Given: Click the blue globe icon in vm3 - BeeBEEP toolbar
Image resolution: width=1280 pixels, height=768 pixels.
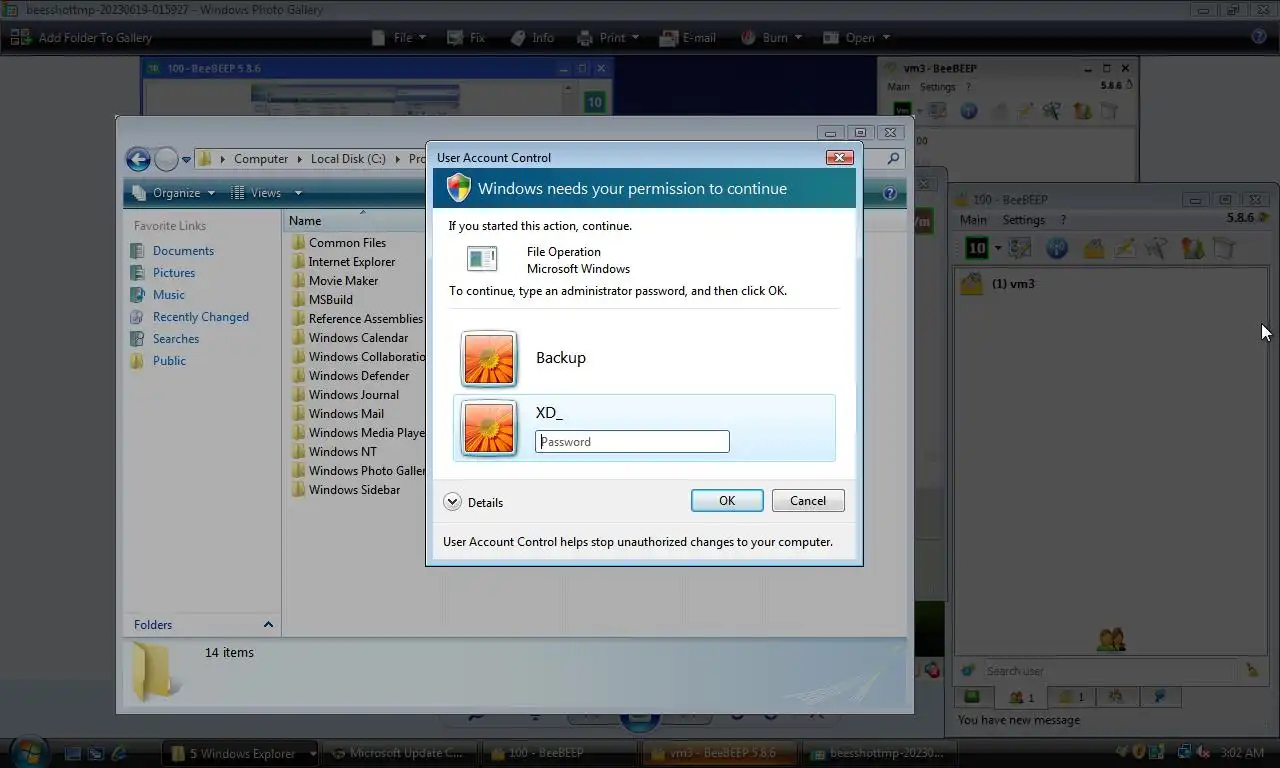Looking at the screenshot, I should click(968, 111).
